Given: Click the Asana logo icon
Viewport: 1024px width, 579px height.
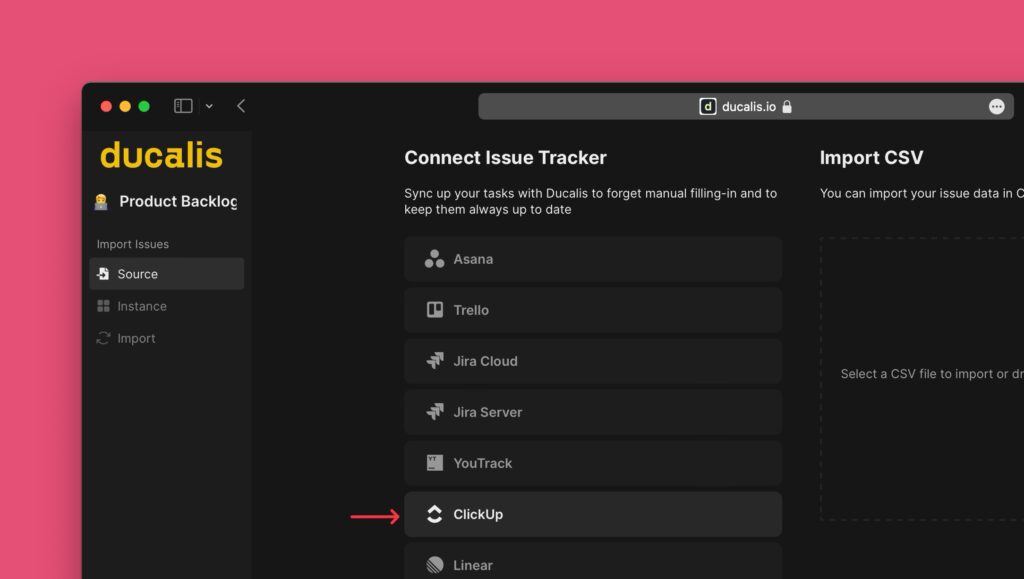Looking at the screenshot, I should click(x=434, y=258).
